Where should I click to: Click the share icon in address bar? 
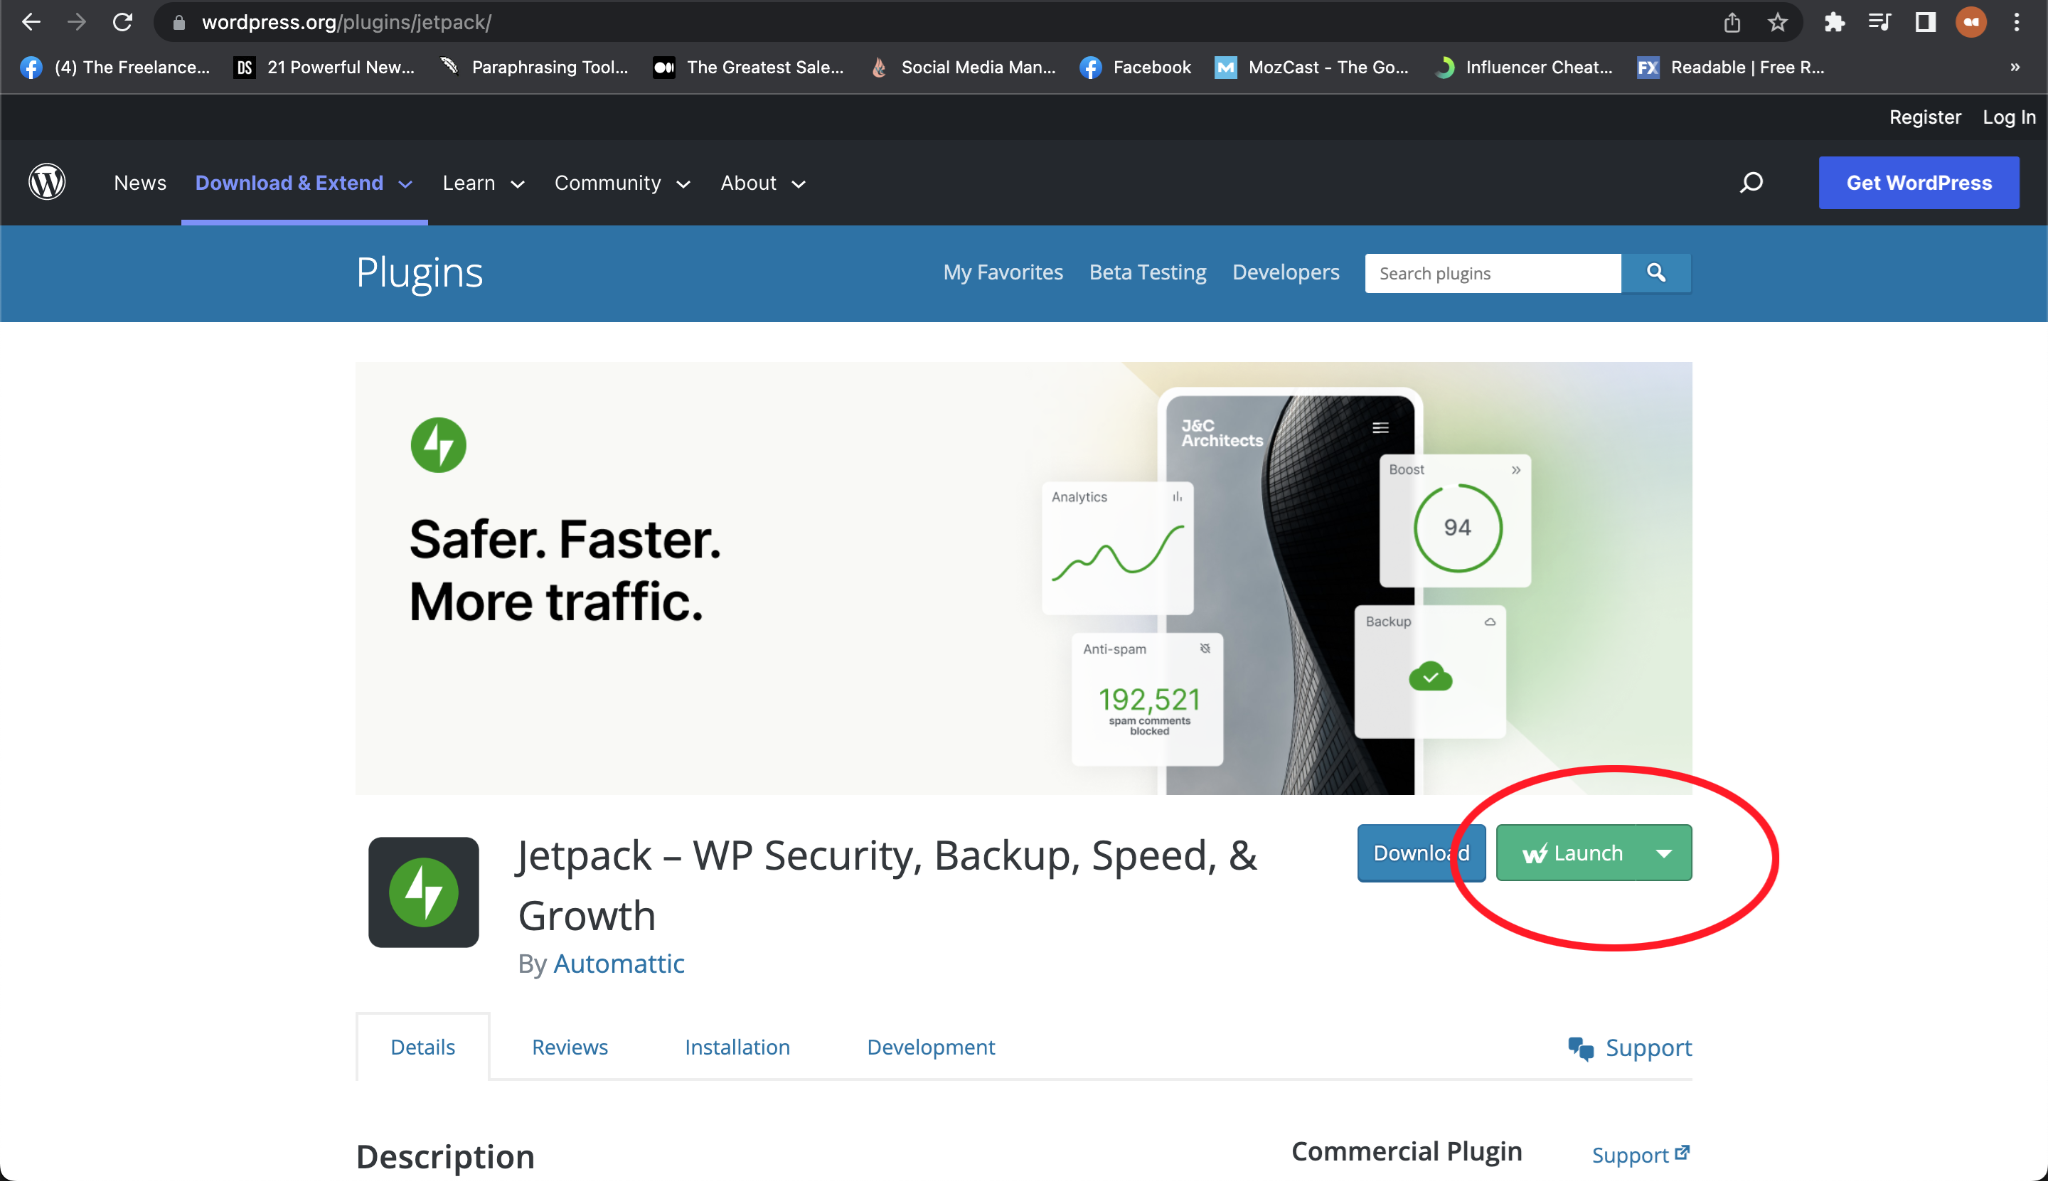(1732, 22)
